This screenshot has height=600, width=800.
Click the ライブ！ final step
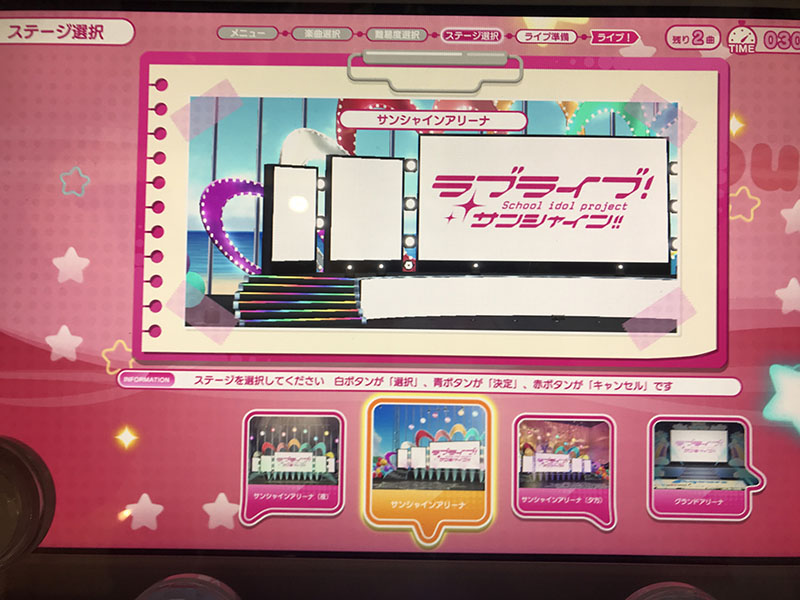click(x=616, y=37)
